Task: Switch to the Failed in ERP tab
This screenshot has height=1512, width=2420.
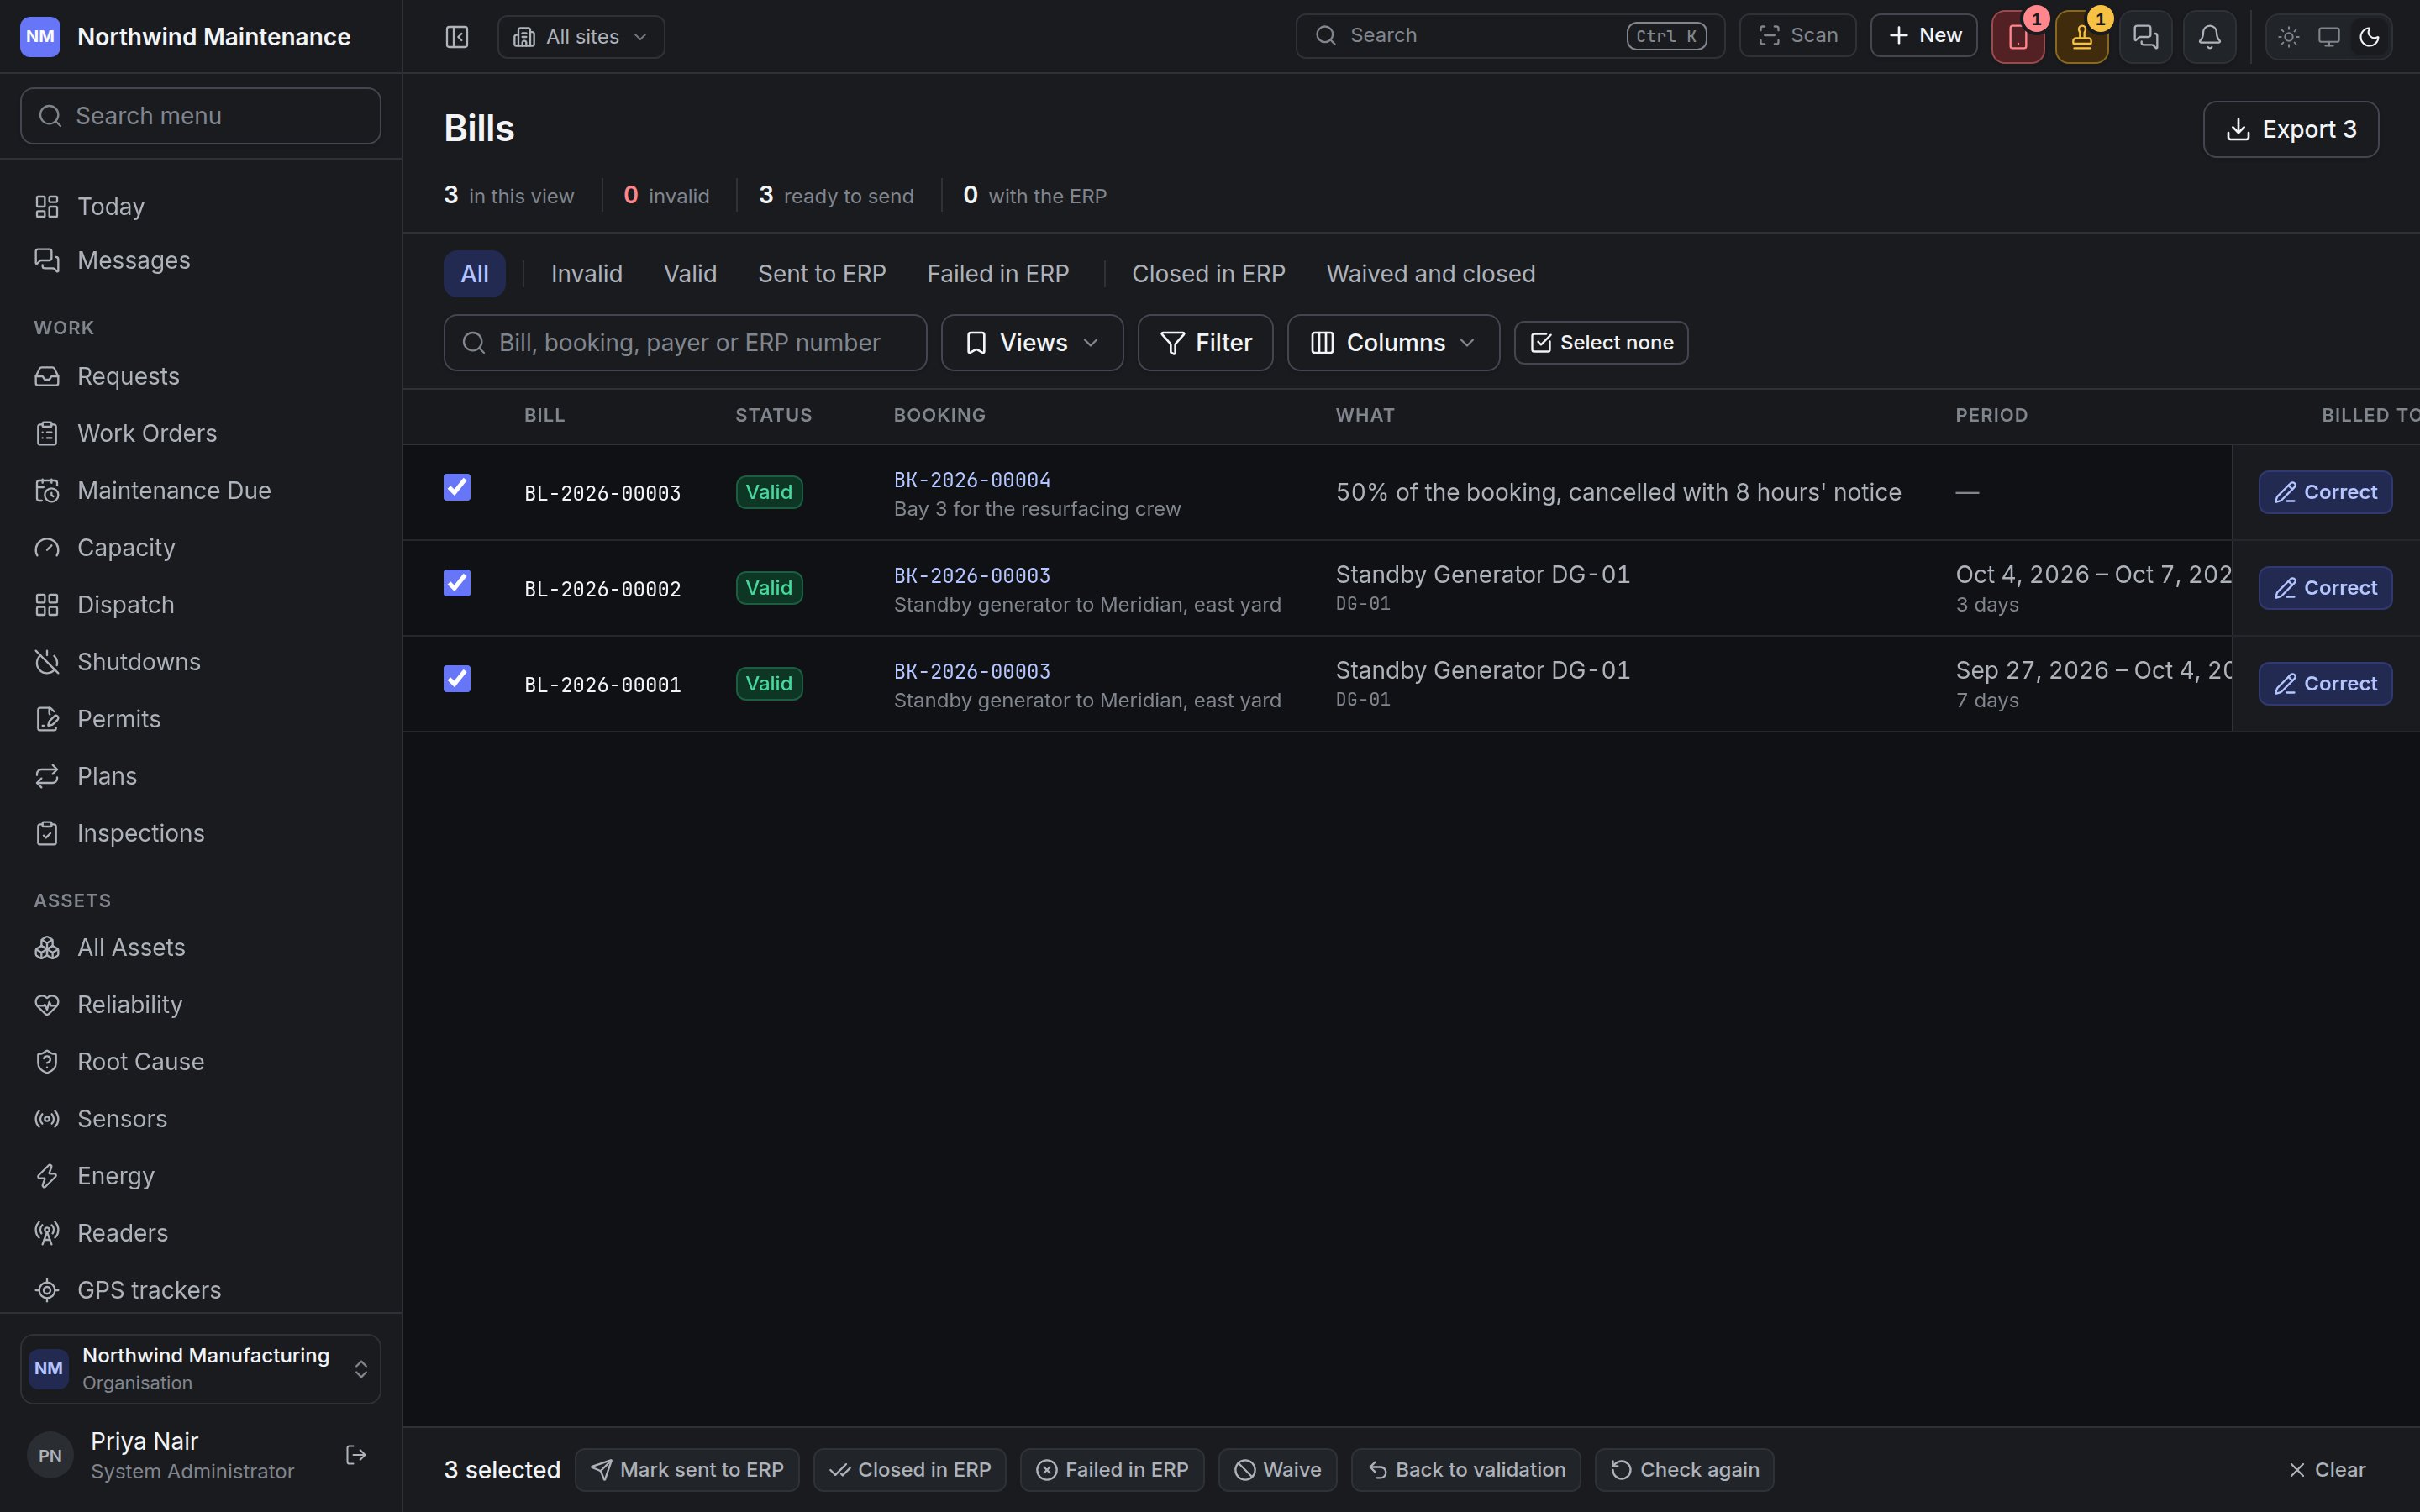Action: 998,274
